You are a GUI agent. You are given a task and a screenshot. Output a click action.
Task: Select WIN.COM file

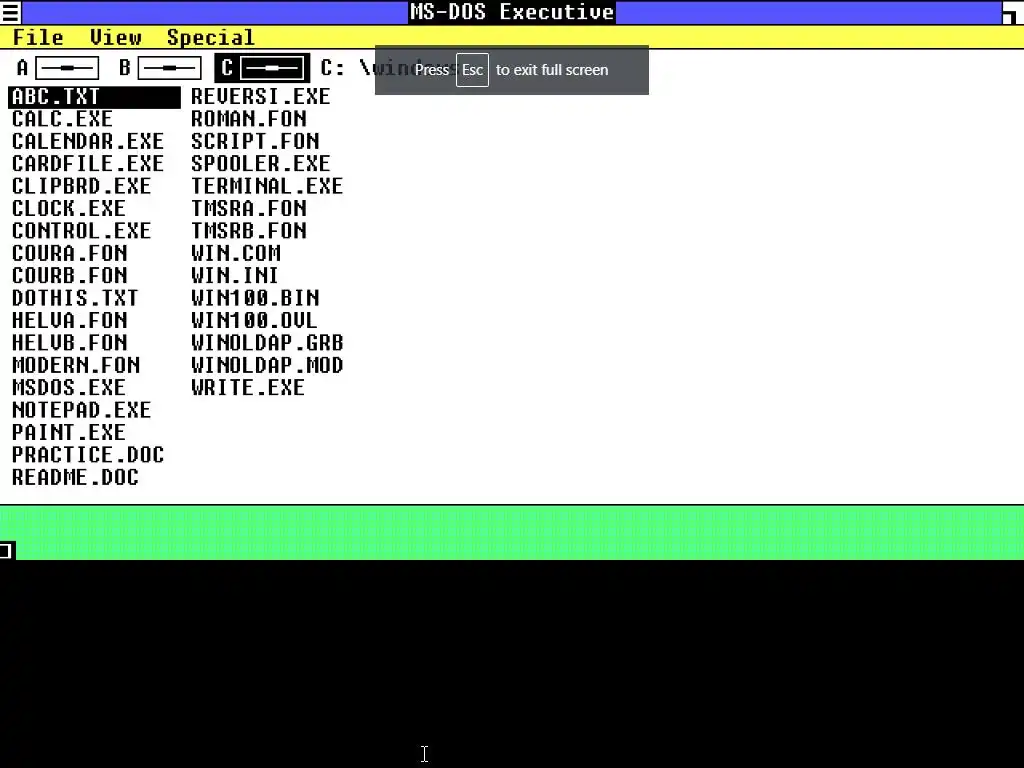click(236, 253)
